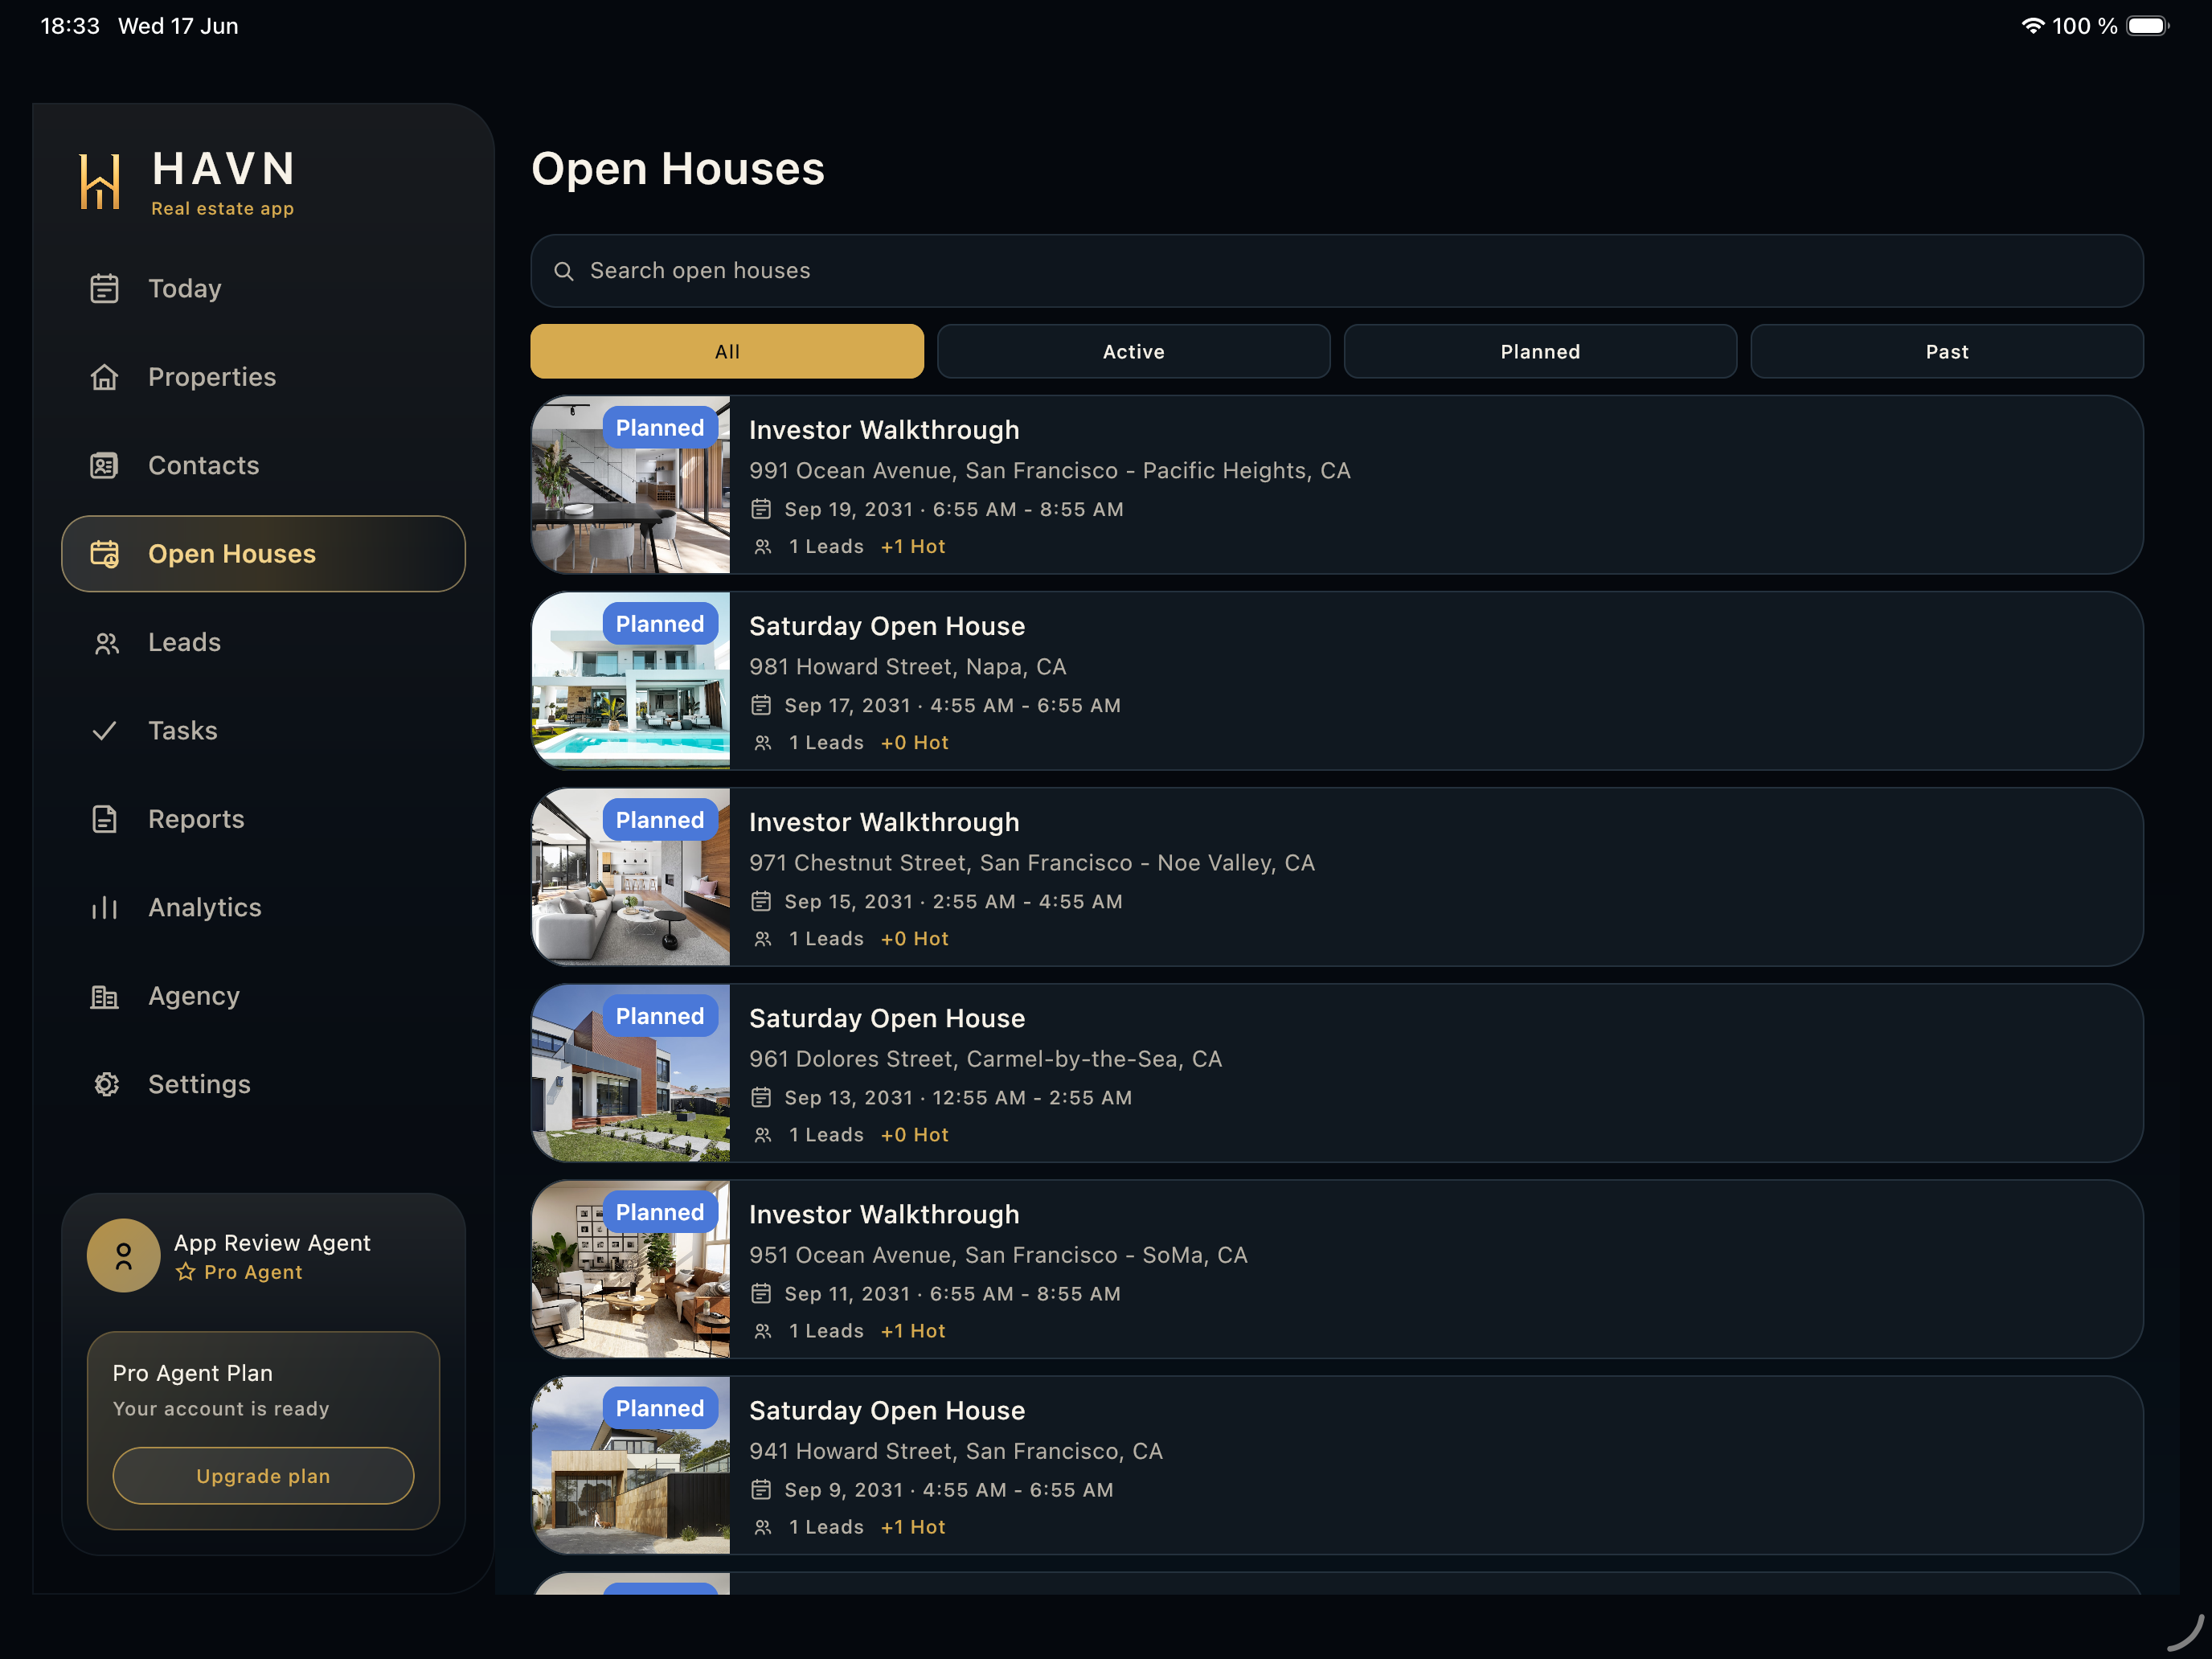Click the HAVN logo icon
Screen dimensions: 2212x1659
coord(100,181)
